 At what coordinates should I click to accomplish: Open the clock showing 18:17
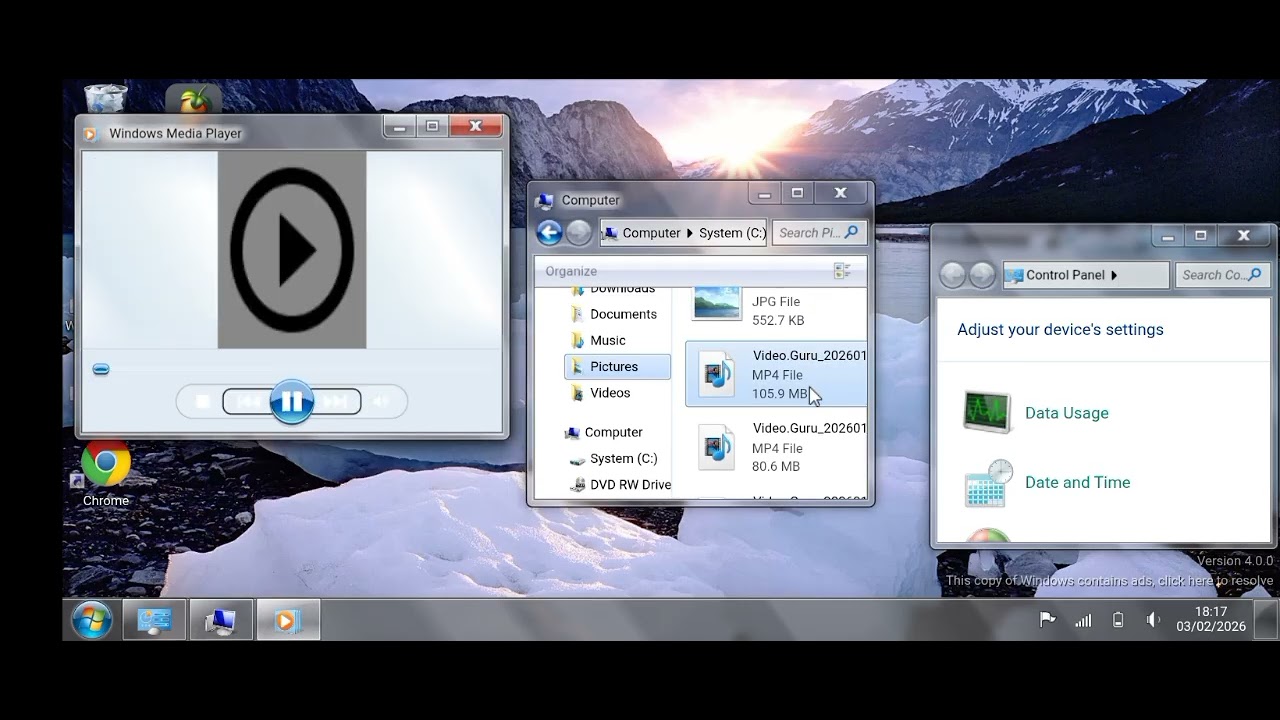point(1211,619)
